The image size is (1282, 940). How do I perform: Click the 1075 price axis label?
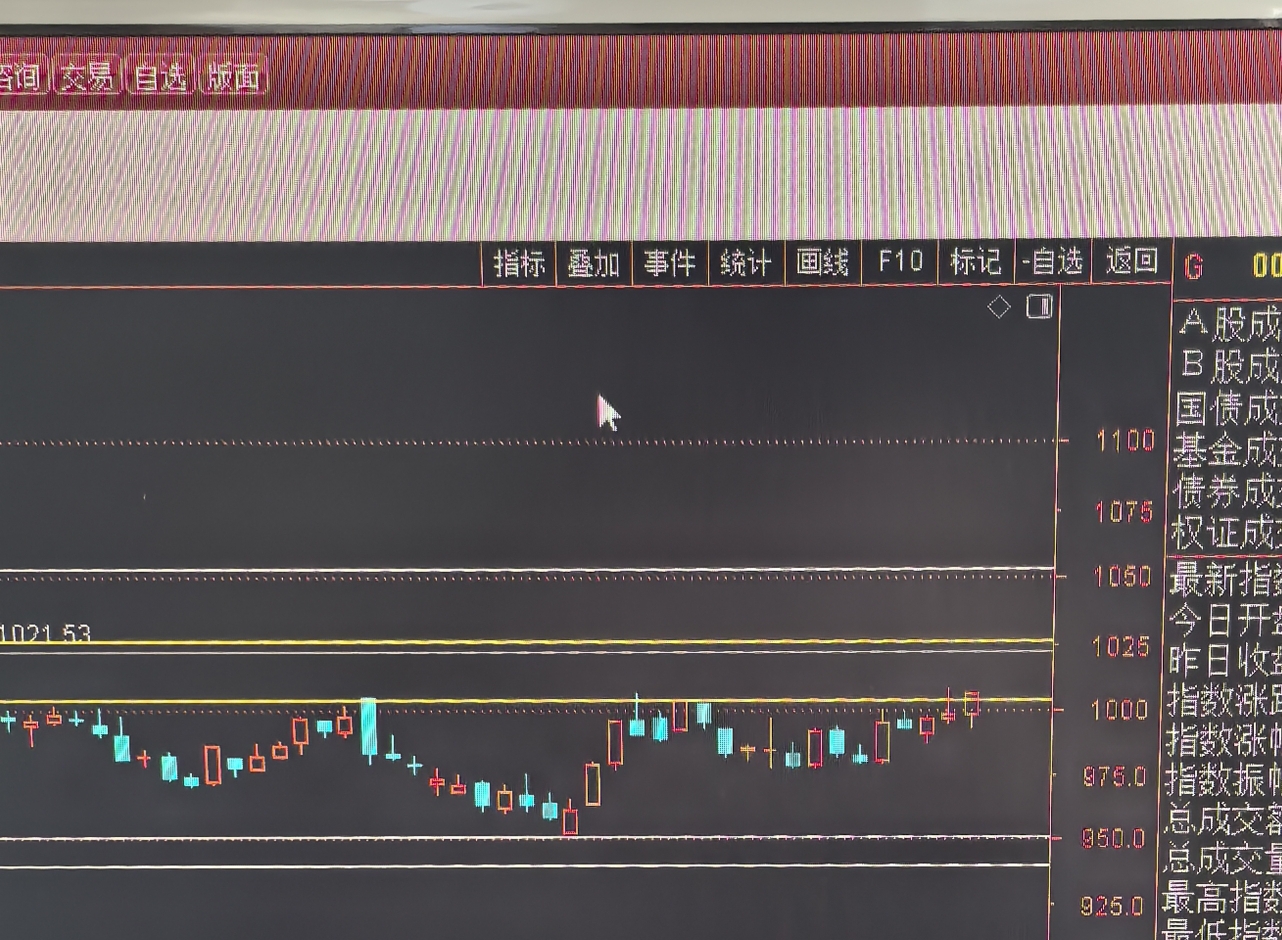pos(1124,513)
